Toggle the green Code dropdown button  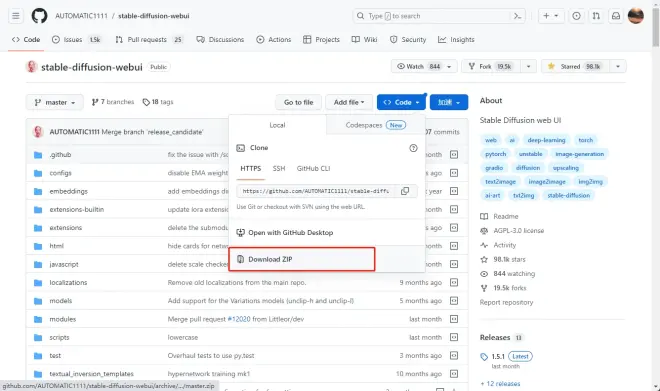401,102
